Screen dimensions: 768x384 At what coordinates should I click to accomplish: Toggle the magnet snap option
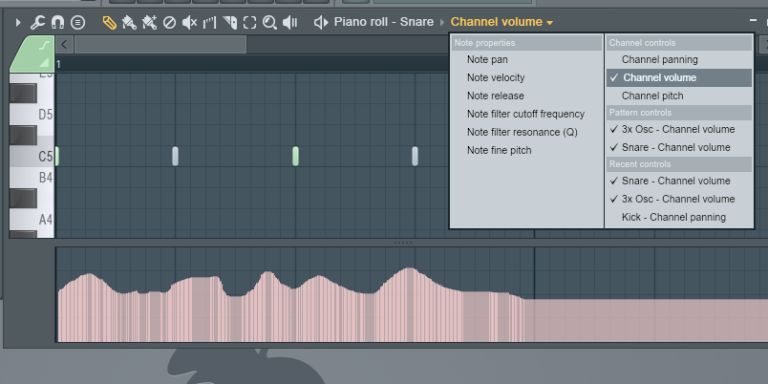57,23
